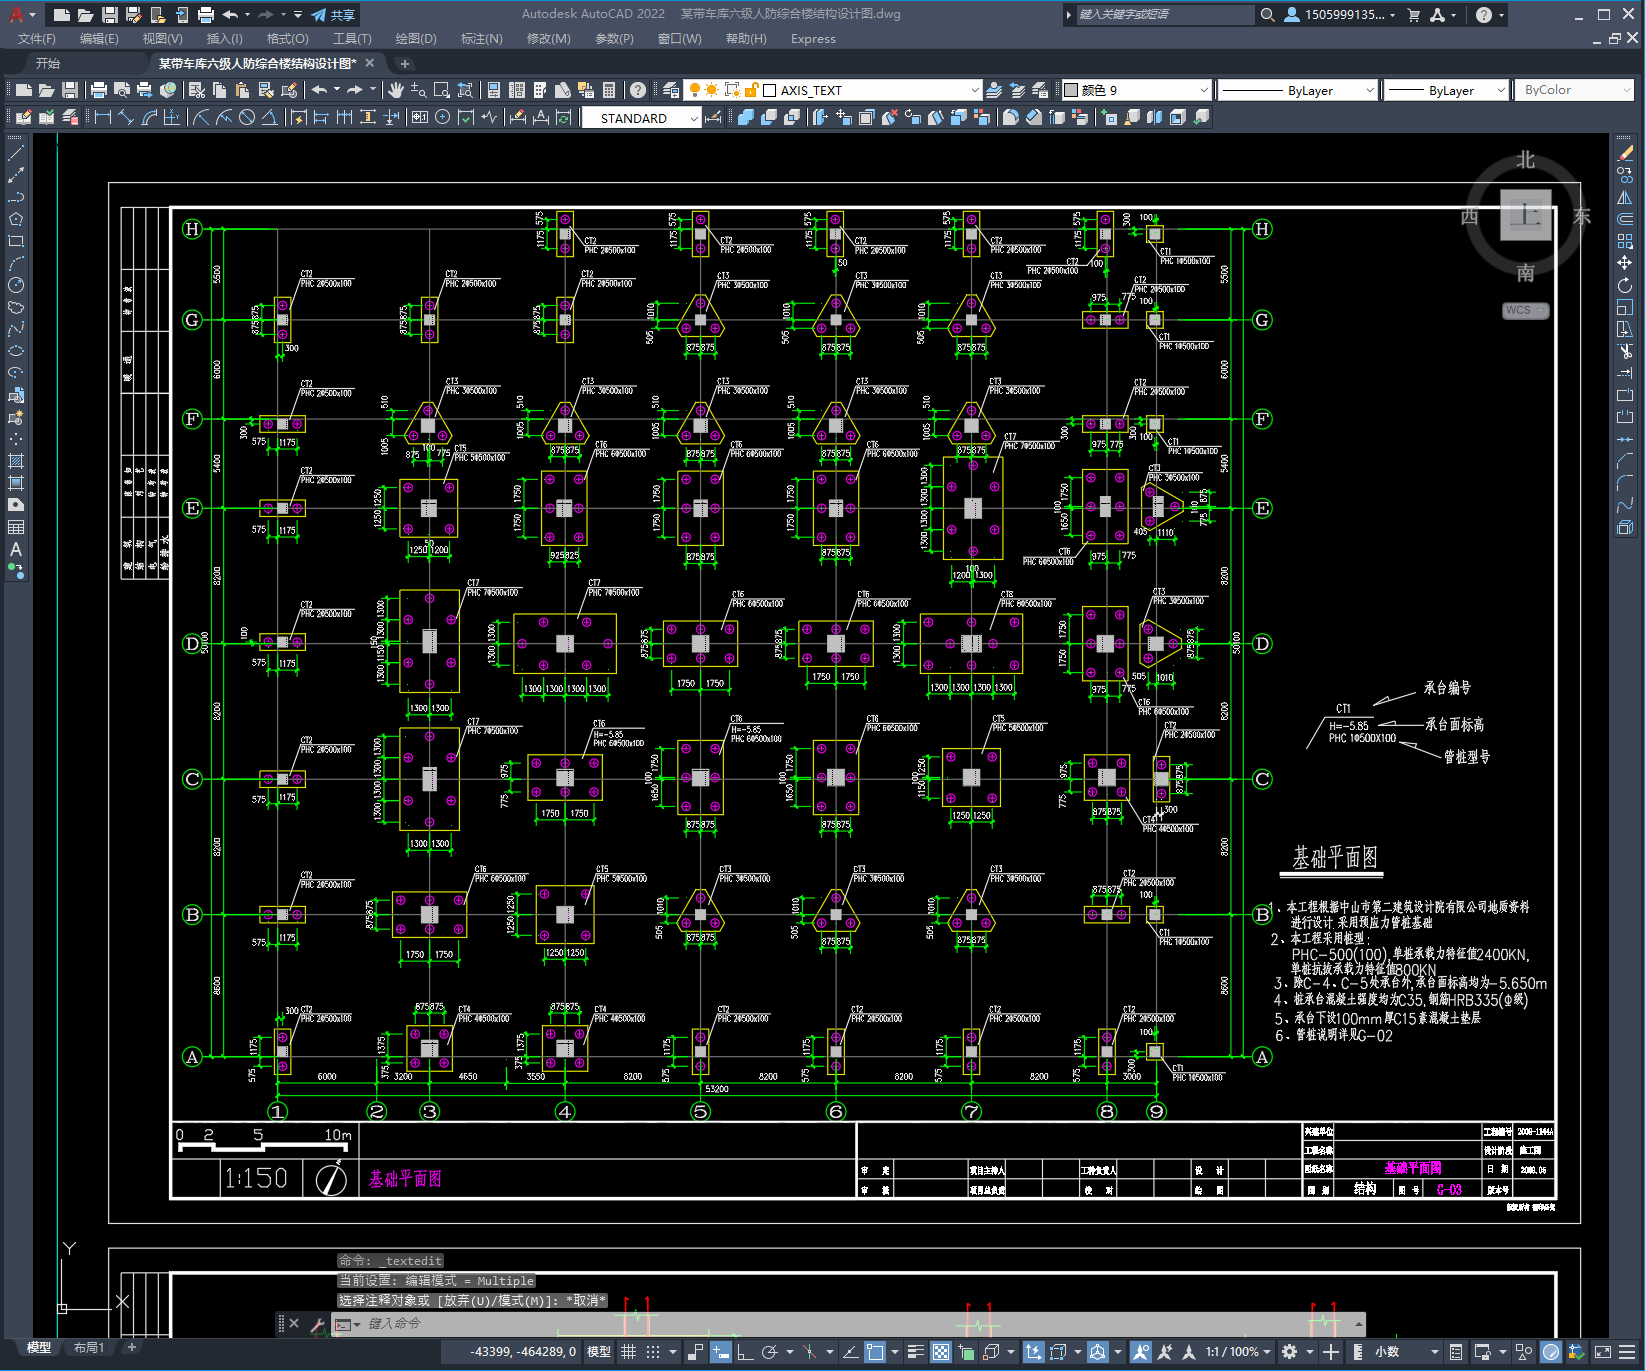Open the Express menu
The image size is (1645, 1371).
tap(813, 39)
